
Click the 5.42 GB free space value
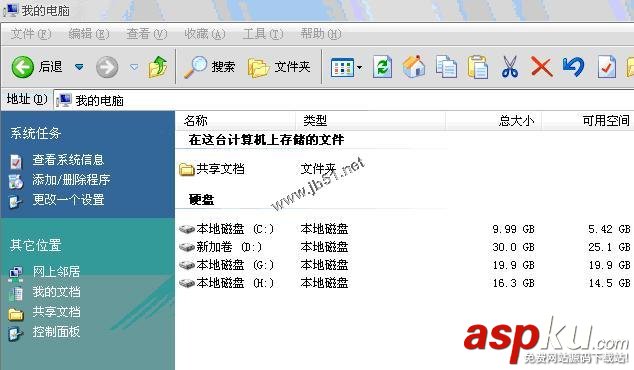pyautogui.click(x=609, y=229)
